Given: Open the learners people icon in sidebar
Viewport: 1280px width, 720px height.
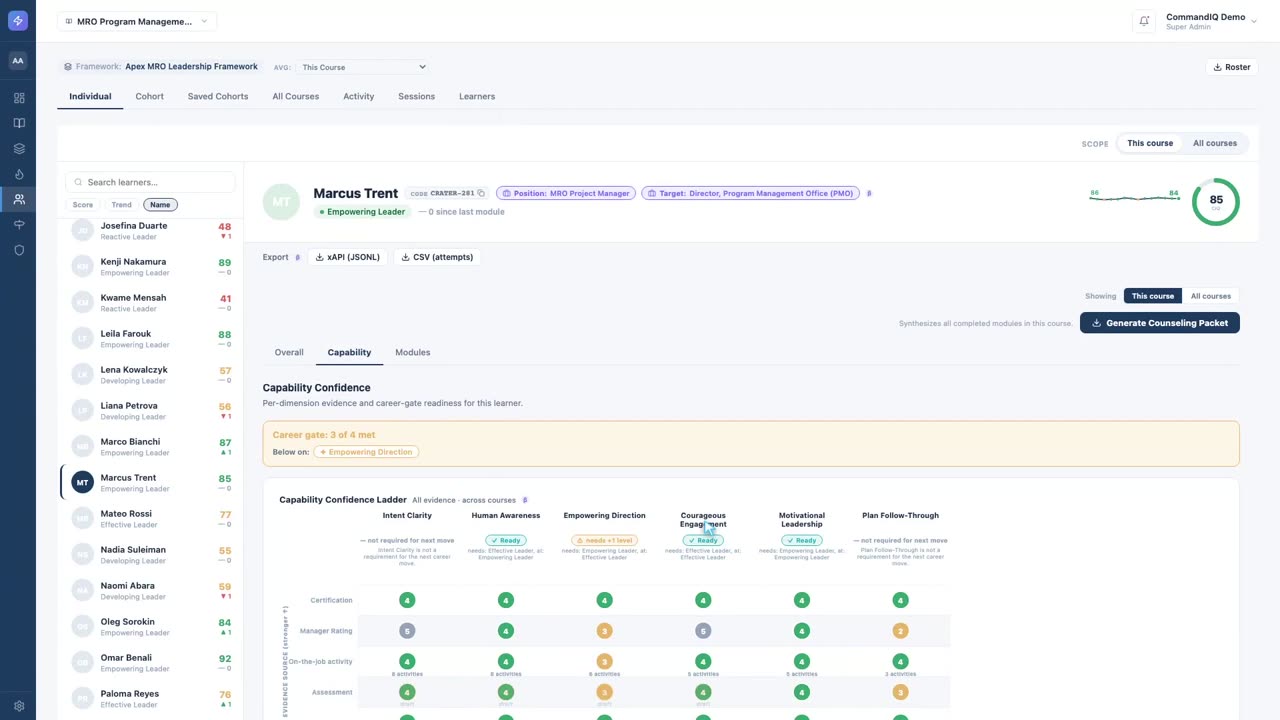Looking at the screenshot, I should 18,200.
